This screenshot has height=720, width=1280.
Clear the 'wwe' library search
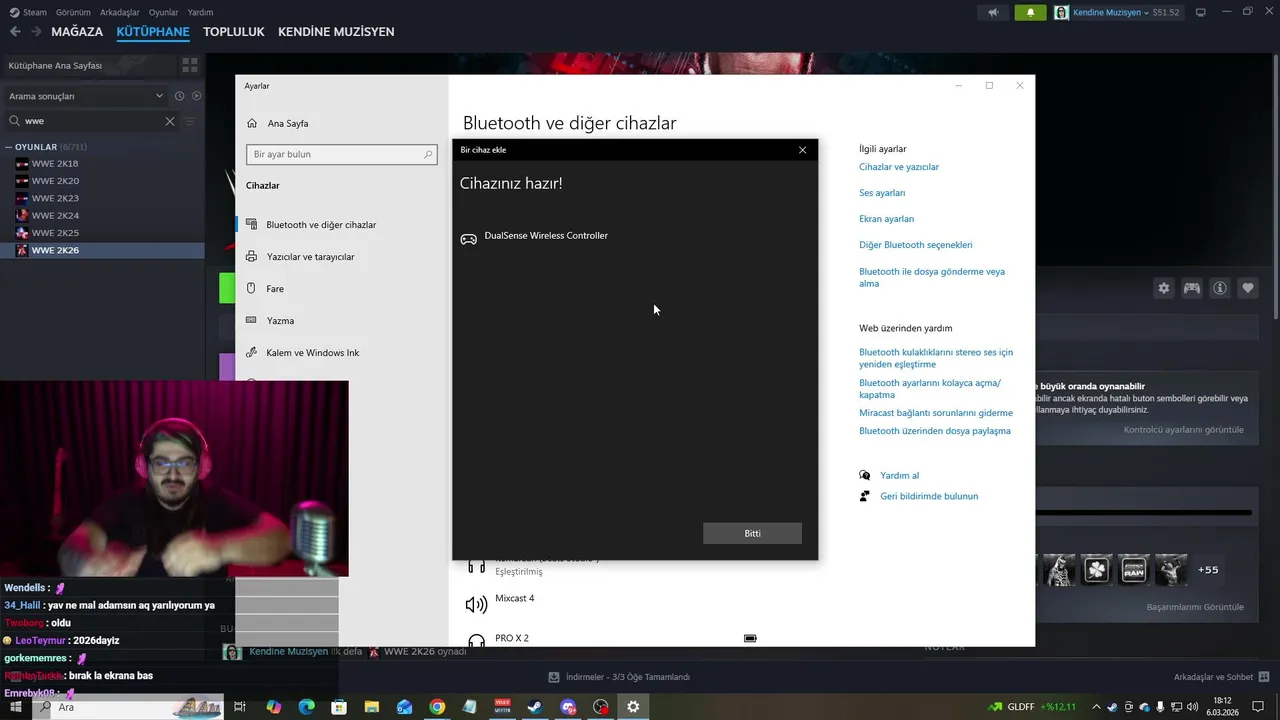169,121
